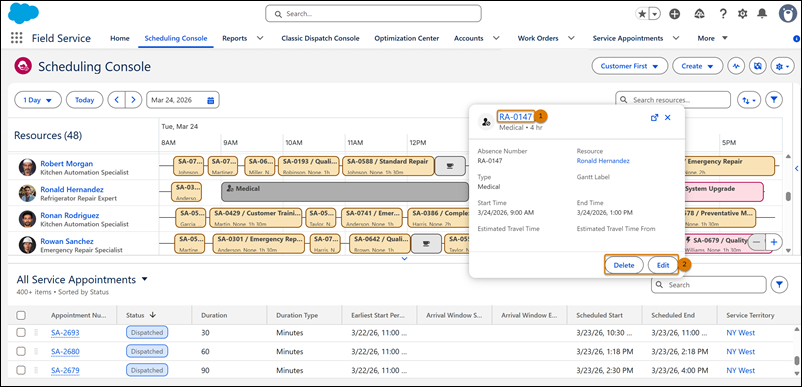Close the RA-0147 absence popup
This screenshot has height=387, width=802.
667,118
